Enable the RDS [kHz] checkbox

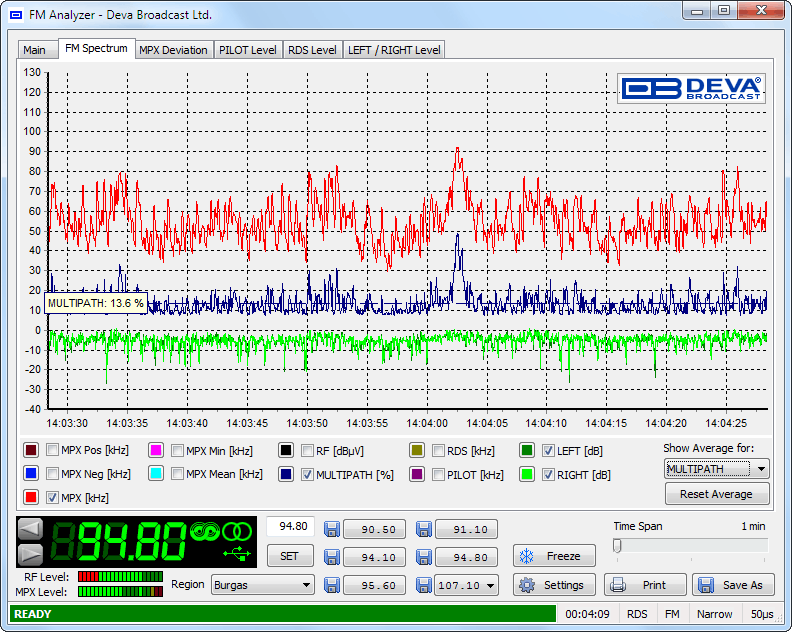pyautogui.click(x=438, y=450)
